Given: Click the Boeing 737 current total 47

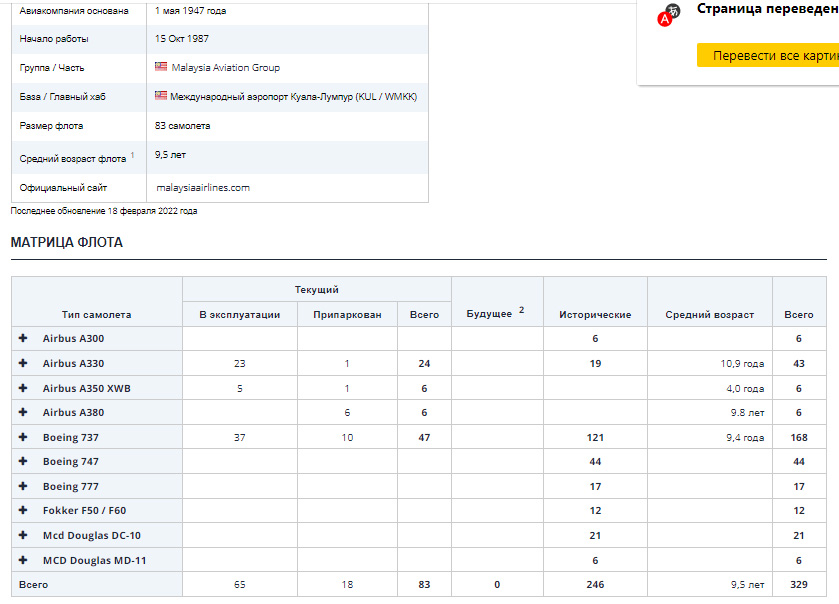Looking at the screenshot, I should coord(424,438).
